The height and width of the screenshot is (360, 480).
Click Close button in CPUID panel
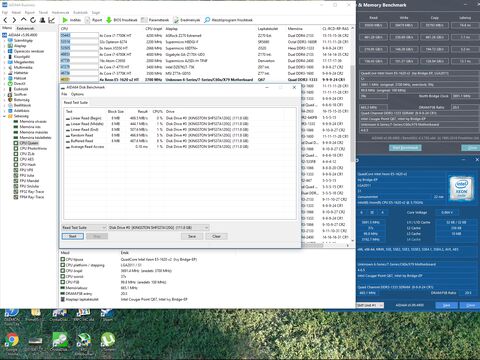pyautogui.click(x=470, y=305)
